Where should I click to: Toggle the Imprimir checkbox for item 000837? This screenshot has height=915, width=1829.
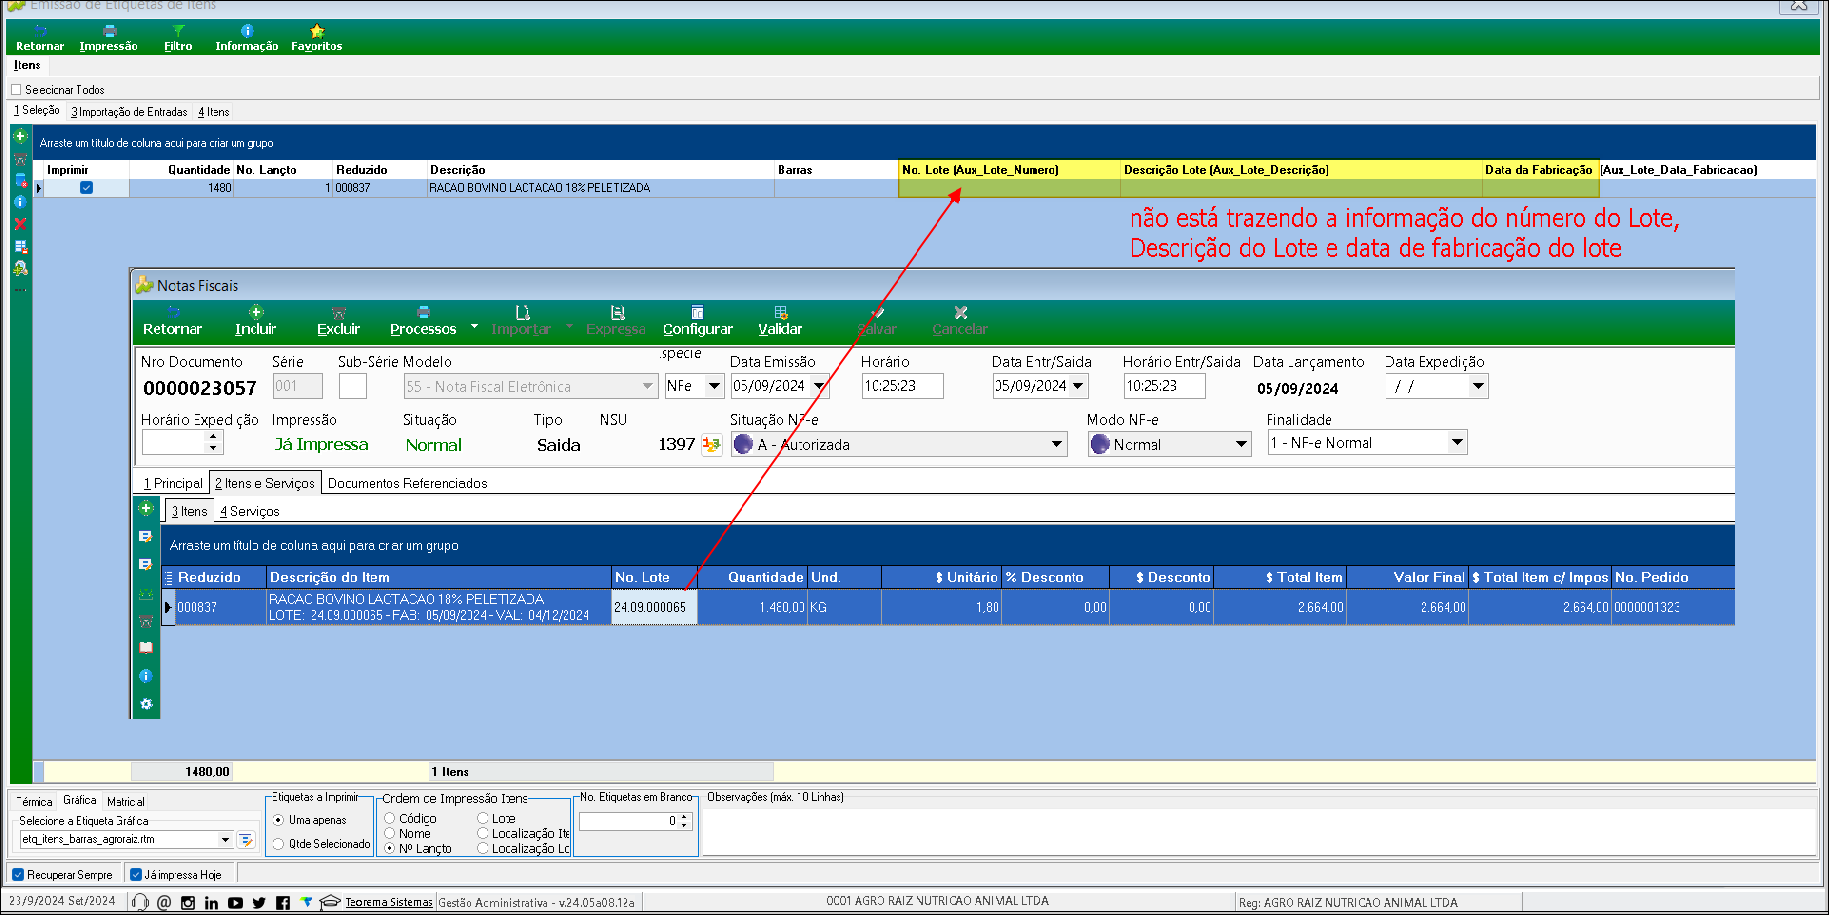tap(86, 188)
